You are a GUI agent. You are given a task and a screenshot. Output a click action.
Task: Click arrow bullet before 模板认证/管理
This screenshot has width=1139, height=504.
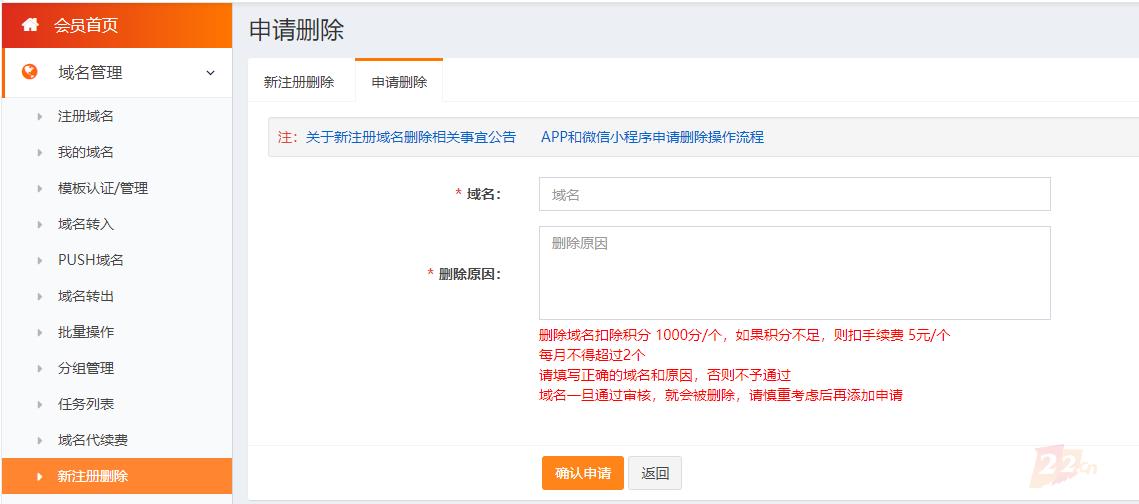point(40,188)
